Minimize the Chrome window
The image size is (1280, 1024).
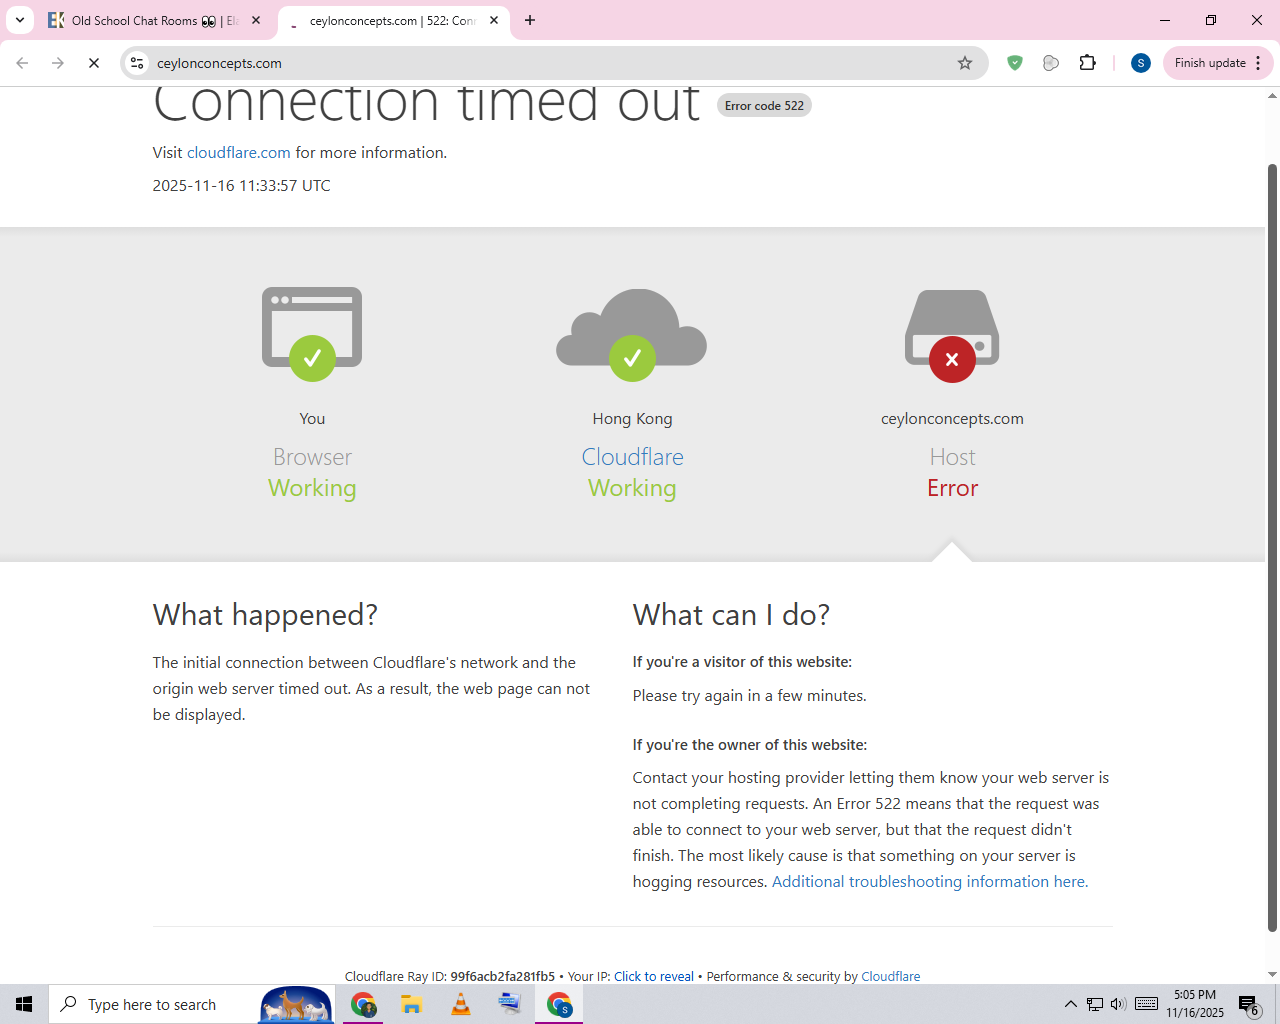click(1165, 20)
